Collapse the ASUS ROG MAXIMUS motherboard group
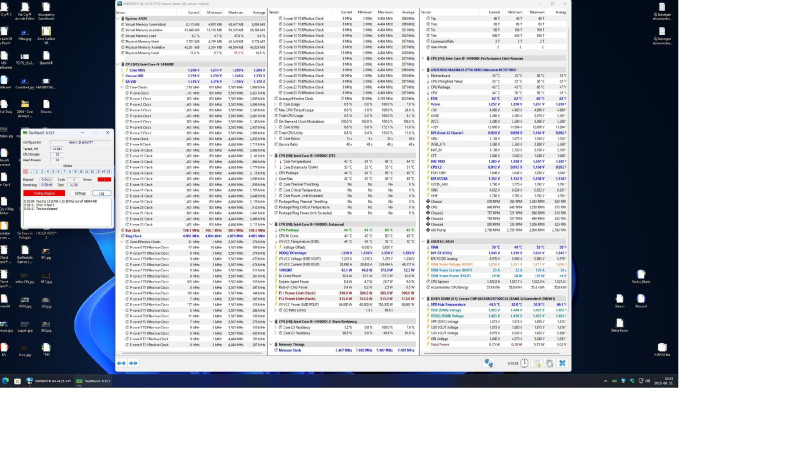 point(423,70)
